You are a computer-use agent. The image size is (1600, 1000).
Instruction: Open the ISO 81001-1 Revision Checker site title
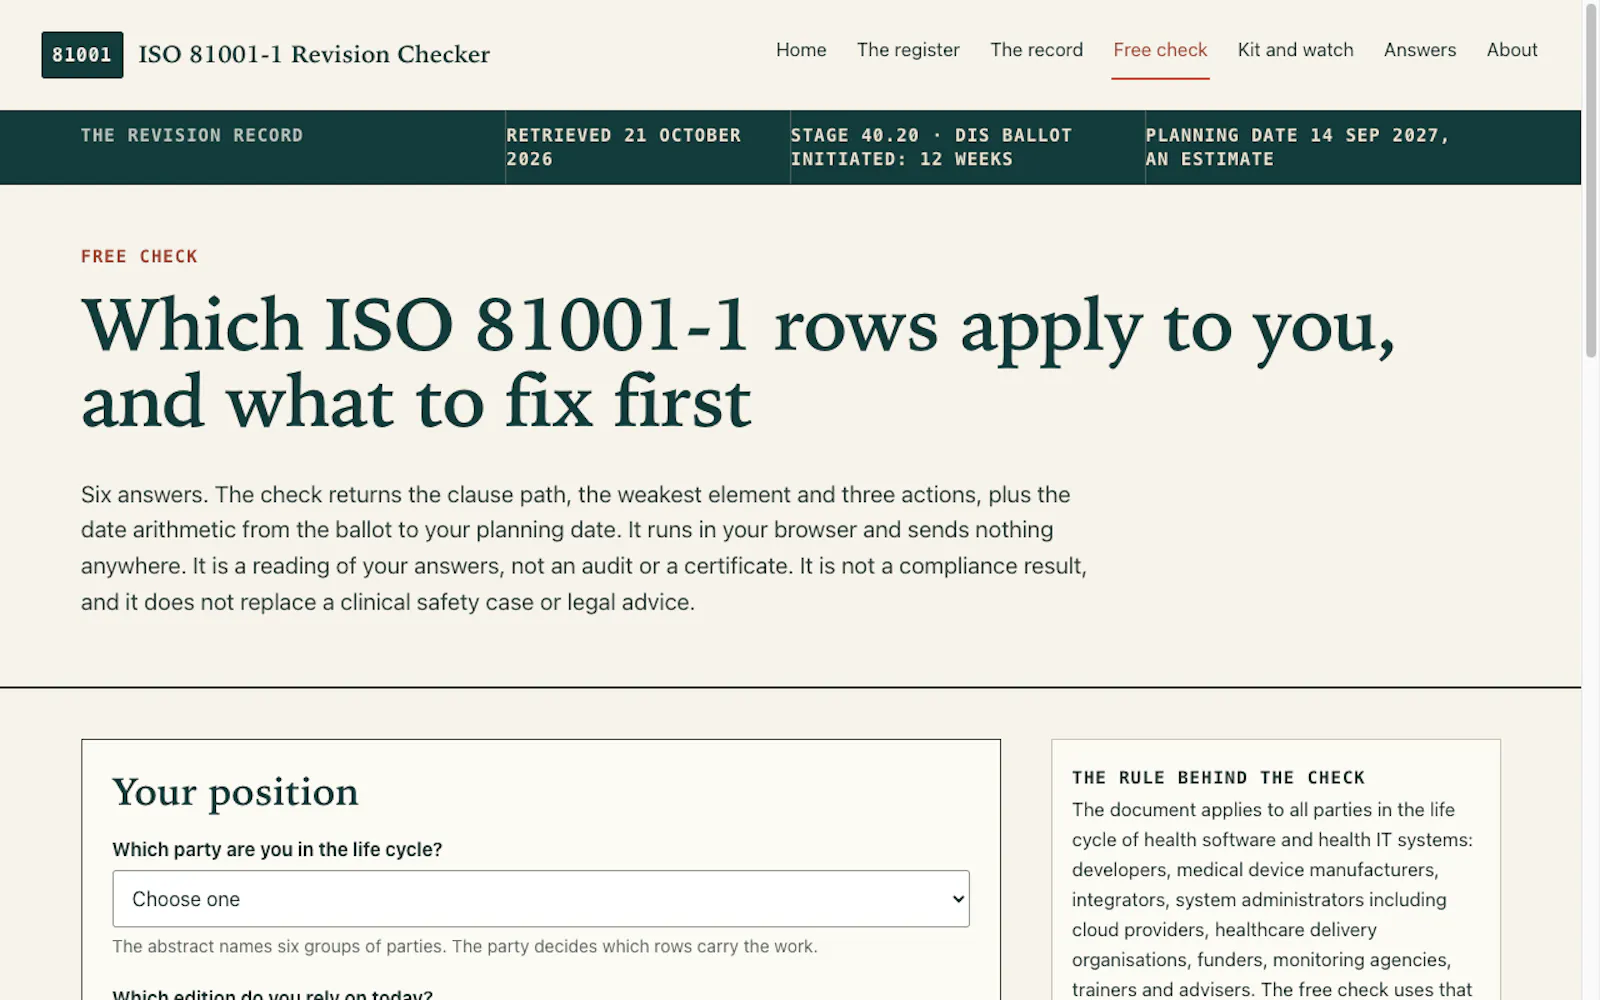[314, 54]
